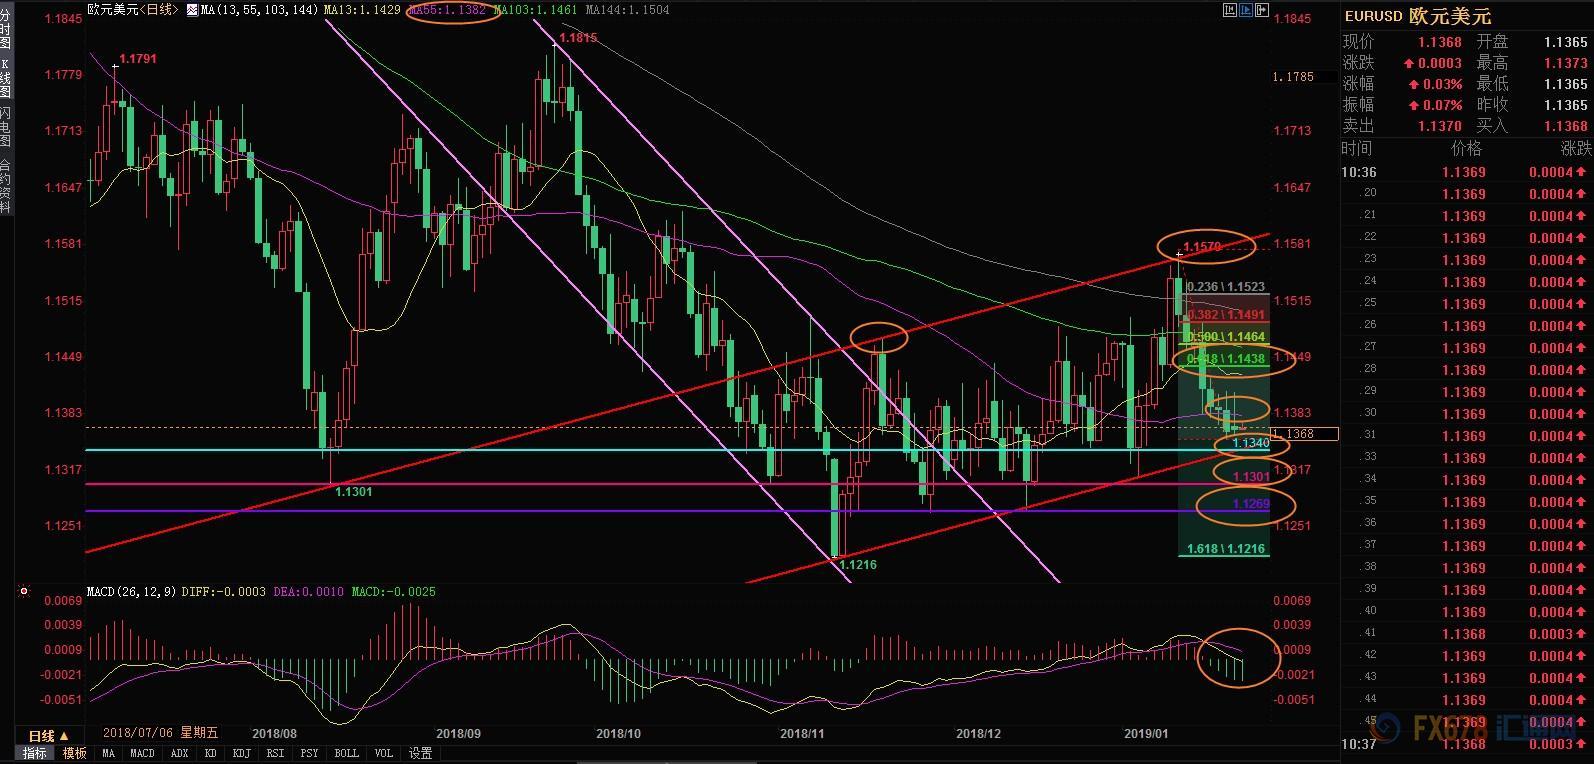
Task: Click the 10:36 tick row
Action: (x=1466, y=172)
